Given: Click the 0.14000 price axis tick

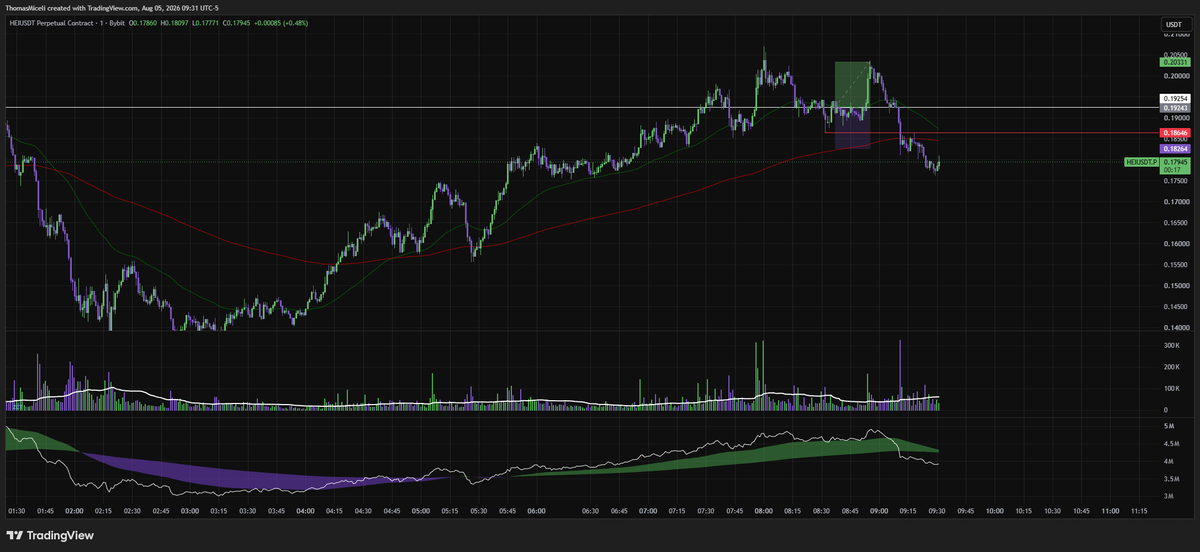Looking at the screenshot, I should pyautogui.click(x=1175, y=327).
